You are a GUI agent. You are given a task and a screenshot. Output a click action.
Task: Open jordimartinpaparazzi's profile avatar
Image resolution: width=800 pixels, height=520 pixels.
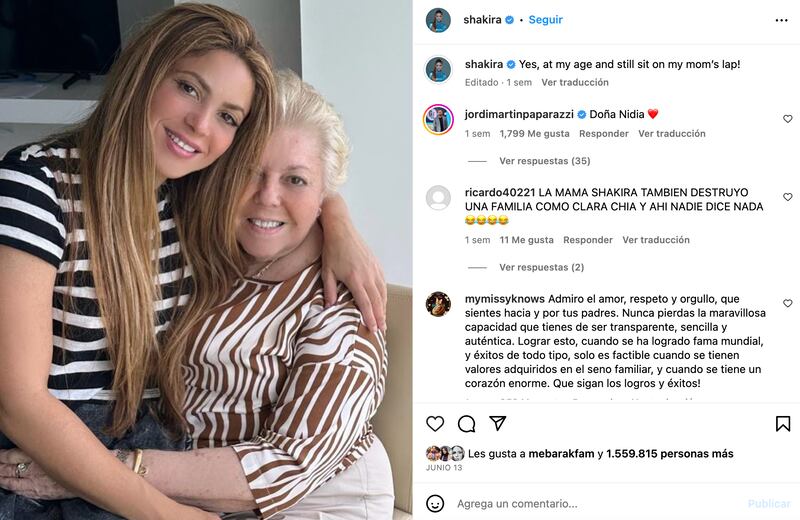pyautogui.click(x=438, y=119)
